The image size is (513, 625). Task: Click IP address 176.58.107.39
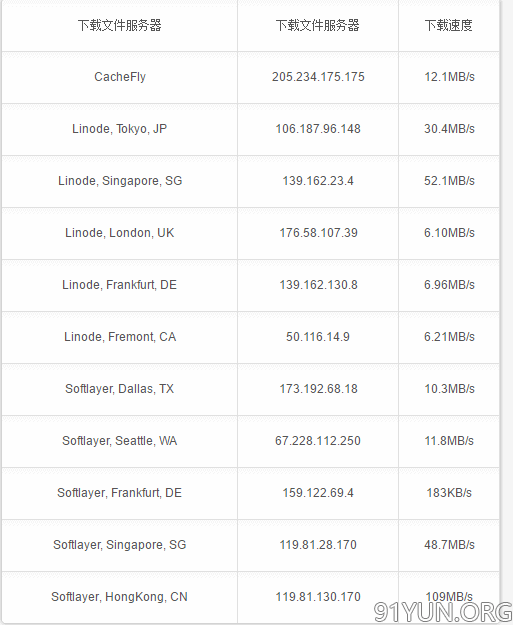pyautogui.click(x=318, y=233)
